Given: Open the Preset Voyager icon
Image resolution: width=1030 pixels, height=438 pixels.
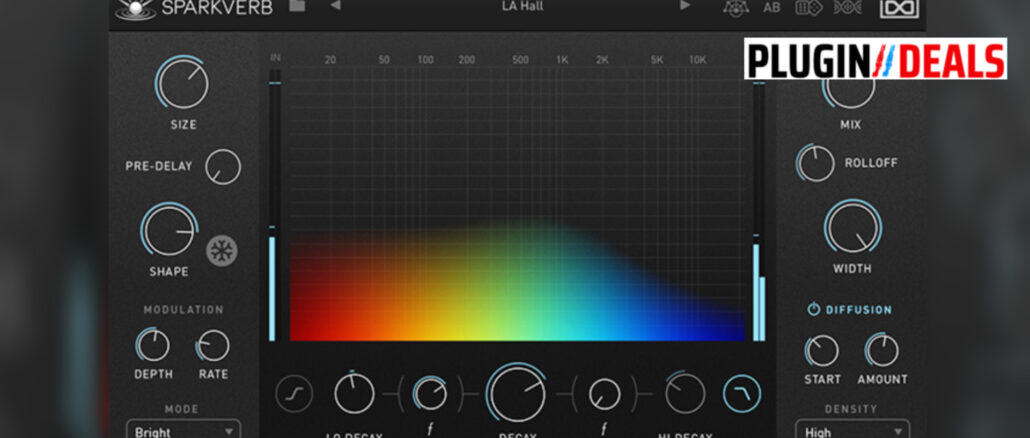Looking at the screenshot, I should (x=736, y=7).
